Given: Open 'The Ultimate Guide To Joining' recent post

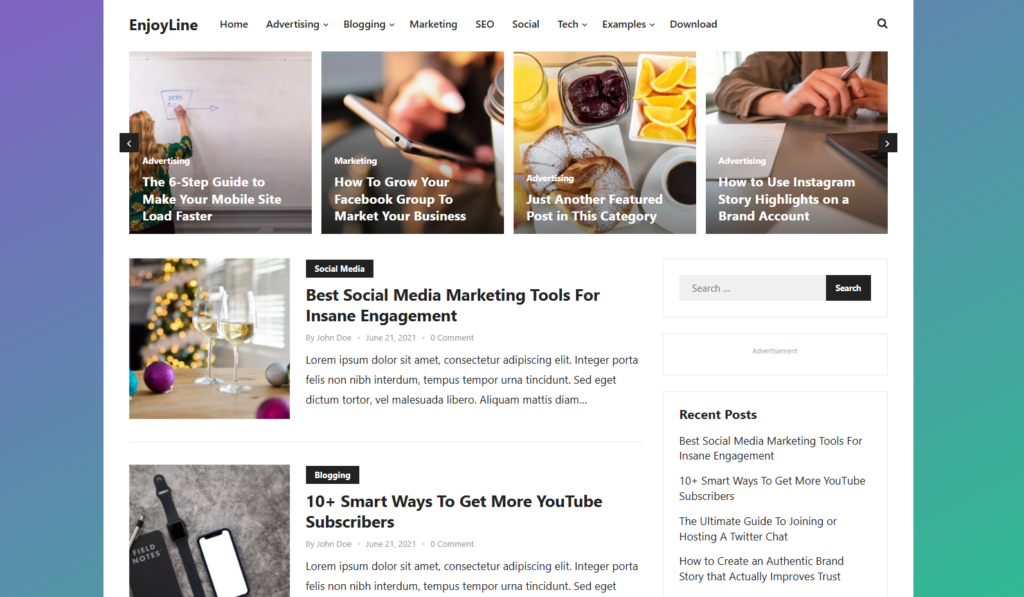Looking at the screenshot, I should pos(758,529).
